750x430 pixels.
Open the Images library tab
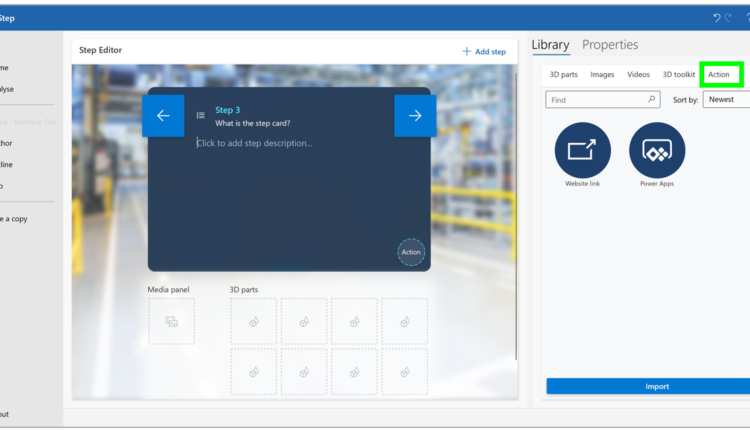pyautogui.click(x=602, y=75)
